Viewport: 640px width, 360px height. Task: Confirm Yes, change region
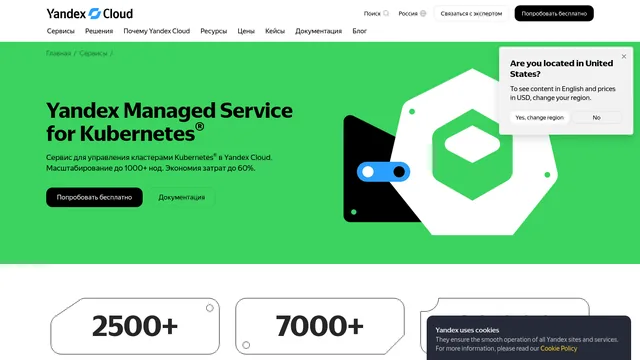(539, 118)
